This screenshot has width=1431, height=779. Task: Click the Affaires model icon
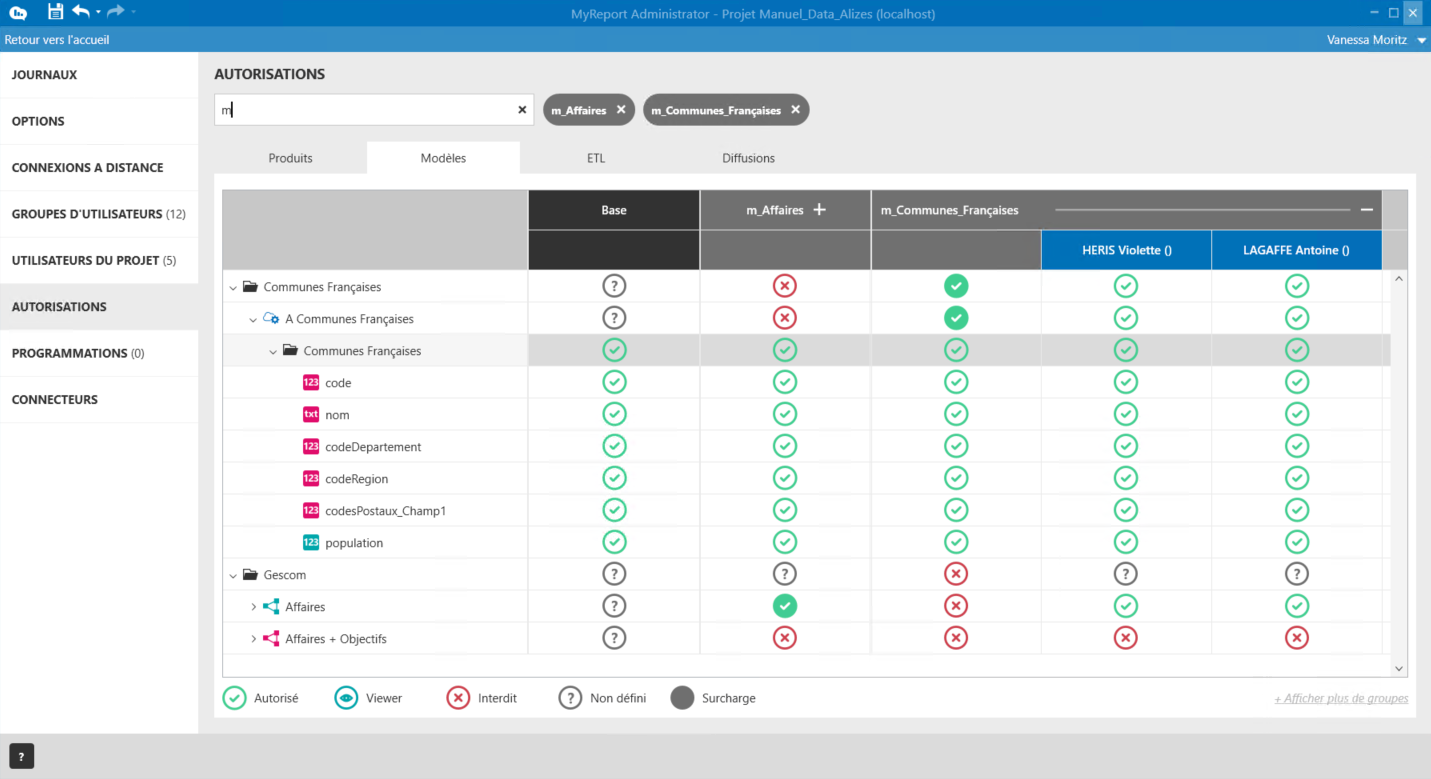[x=271, y=607]
